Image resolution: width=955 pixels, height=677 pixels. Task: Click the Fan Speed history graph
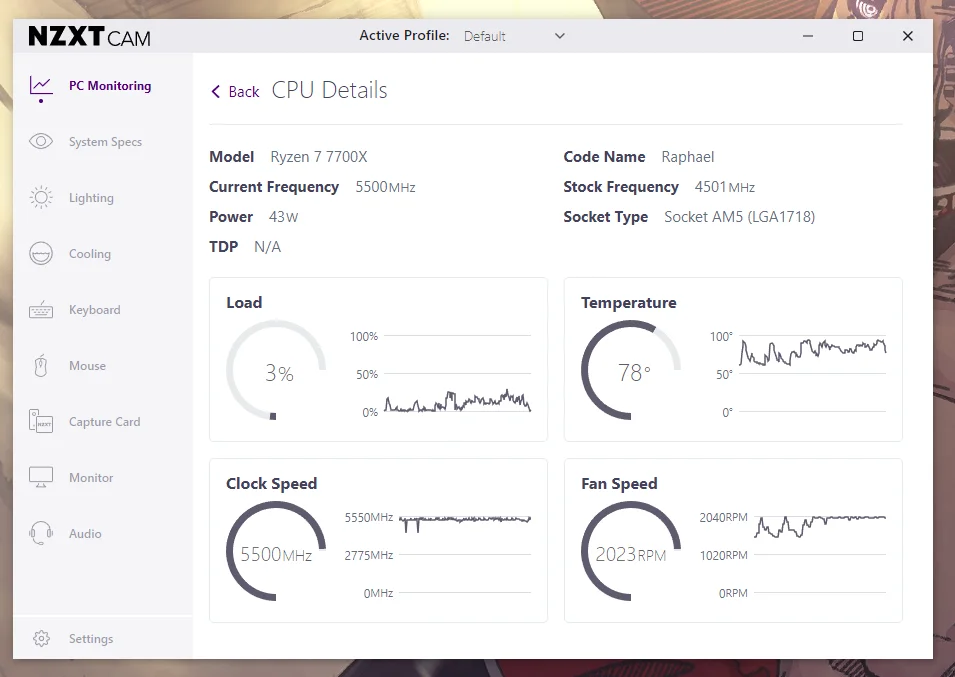click(x=820, y=555)
